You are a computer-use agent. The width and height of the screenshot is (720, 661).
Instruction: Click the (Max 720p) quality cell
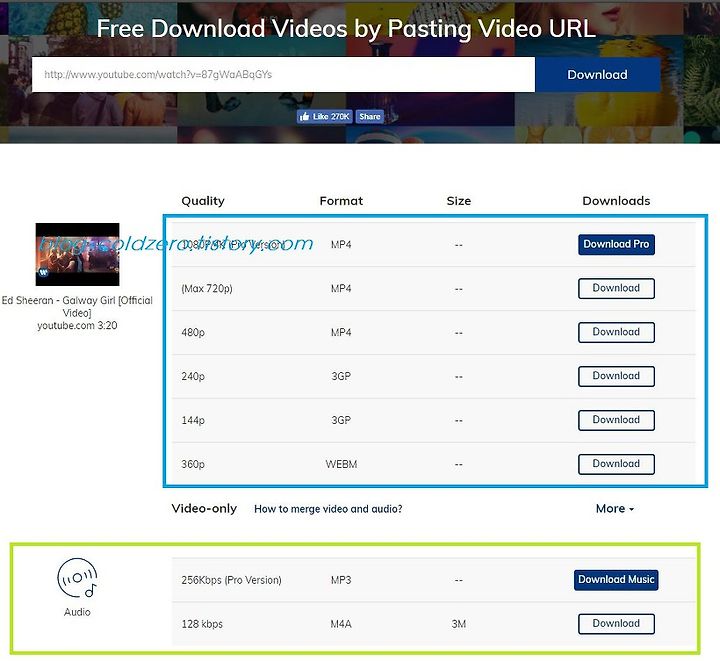(207, 289)
